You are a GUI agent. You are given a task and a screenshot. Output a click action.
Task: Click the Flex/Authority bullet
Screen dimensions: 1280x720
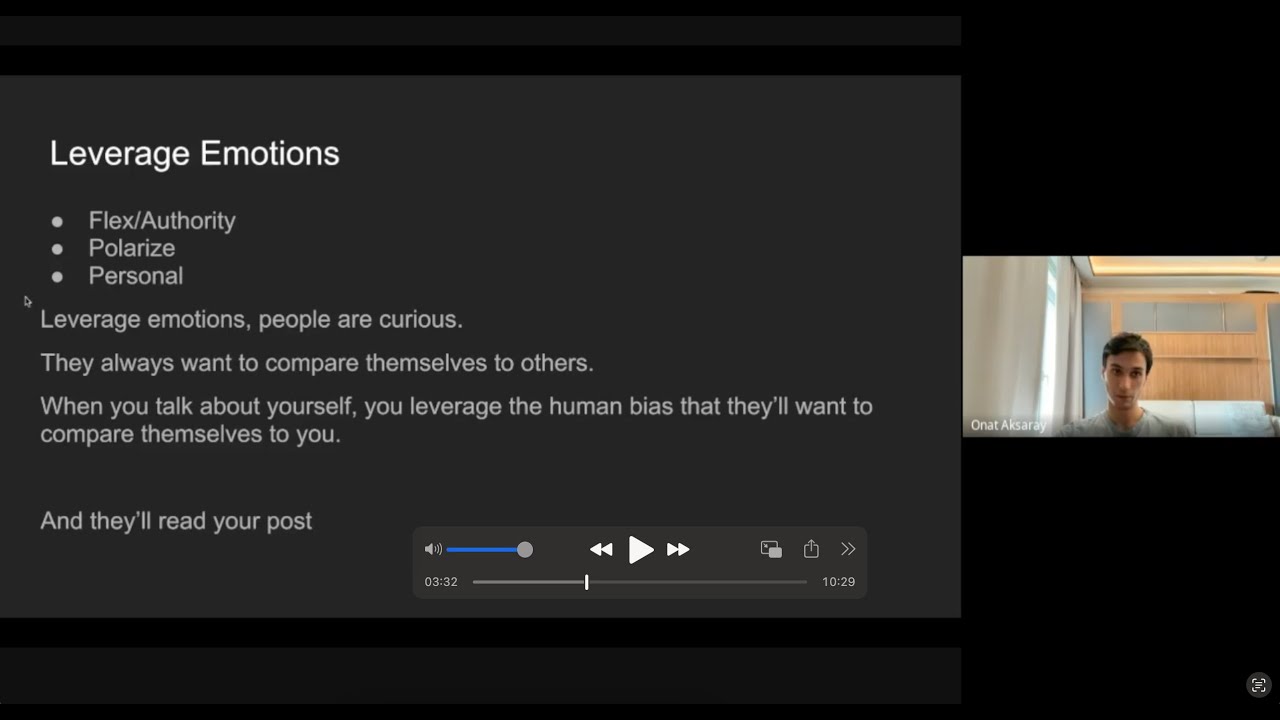(162, 220)
